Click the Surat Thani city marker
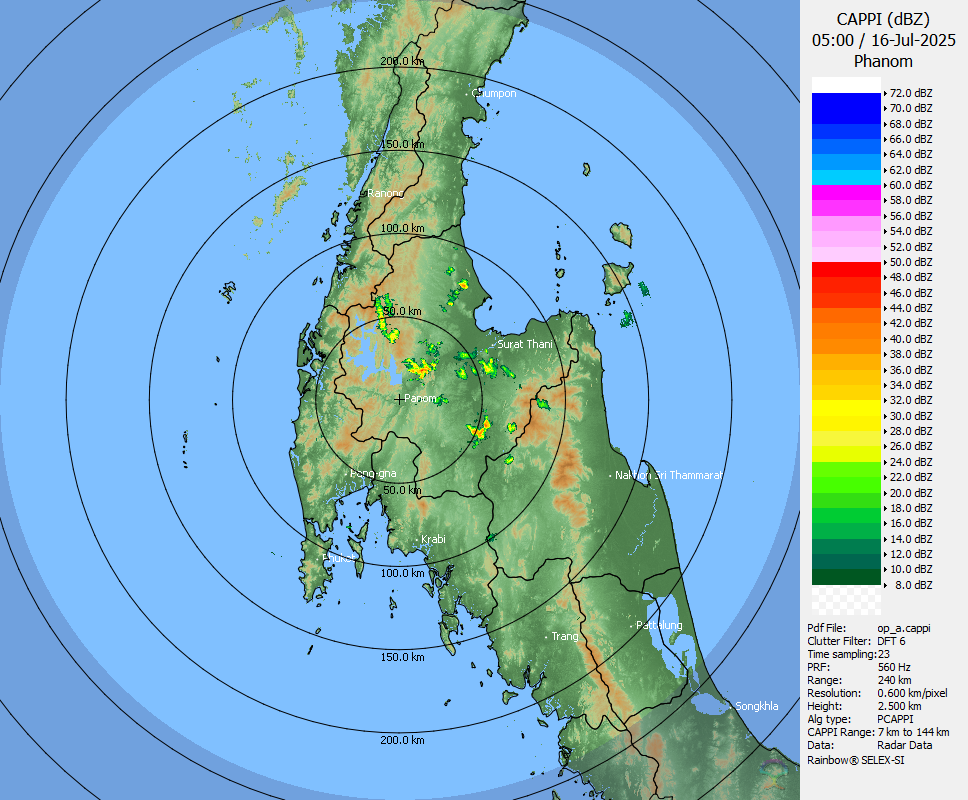Viewport: 968px width, 800px height. point(493,345)
